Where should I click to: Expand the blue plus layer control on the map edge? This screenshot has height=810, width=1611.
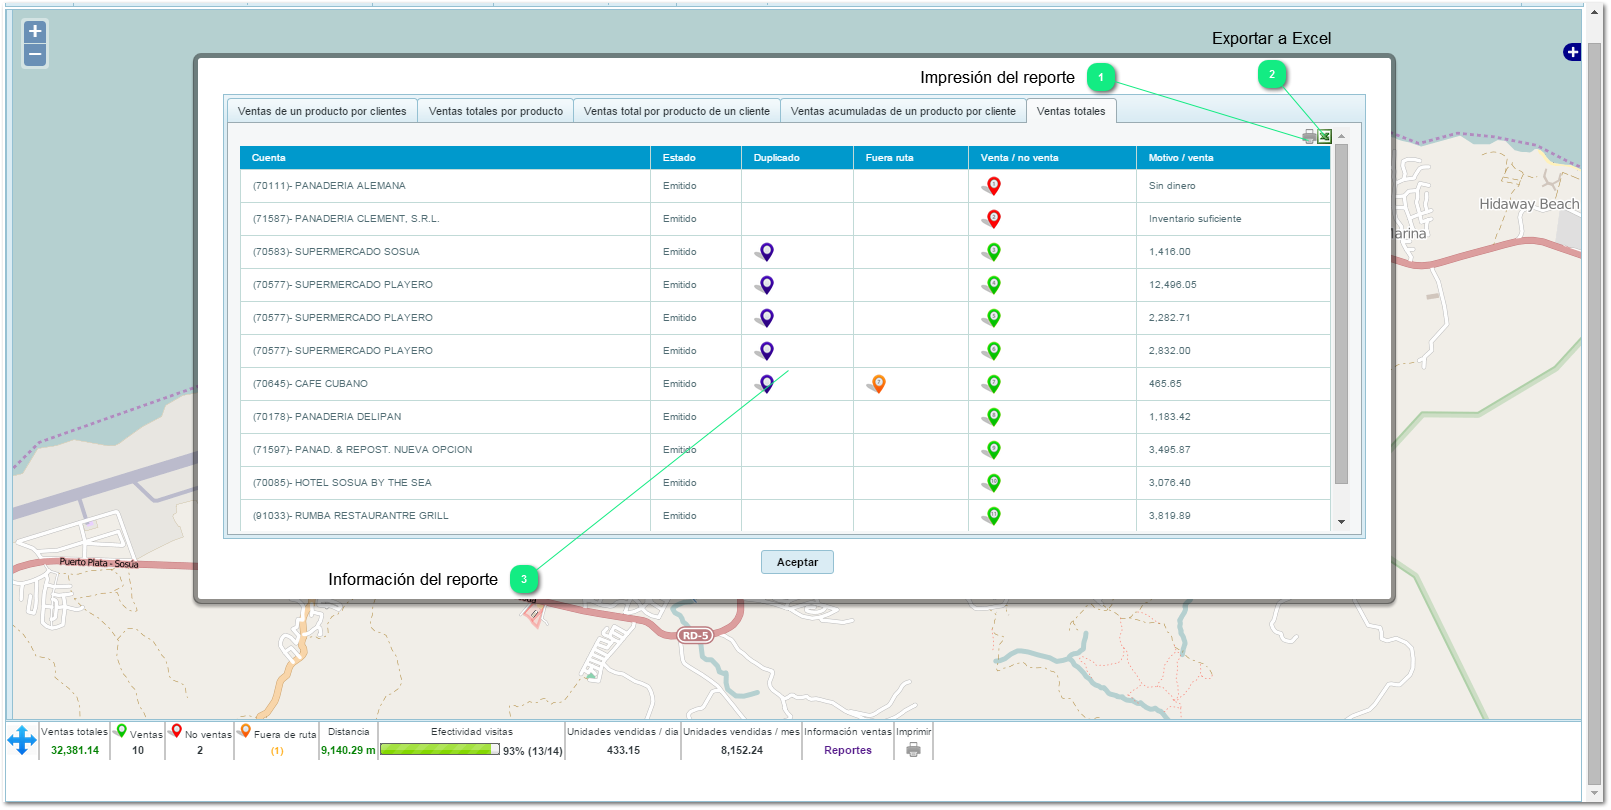[x=1572, y=52]
